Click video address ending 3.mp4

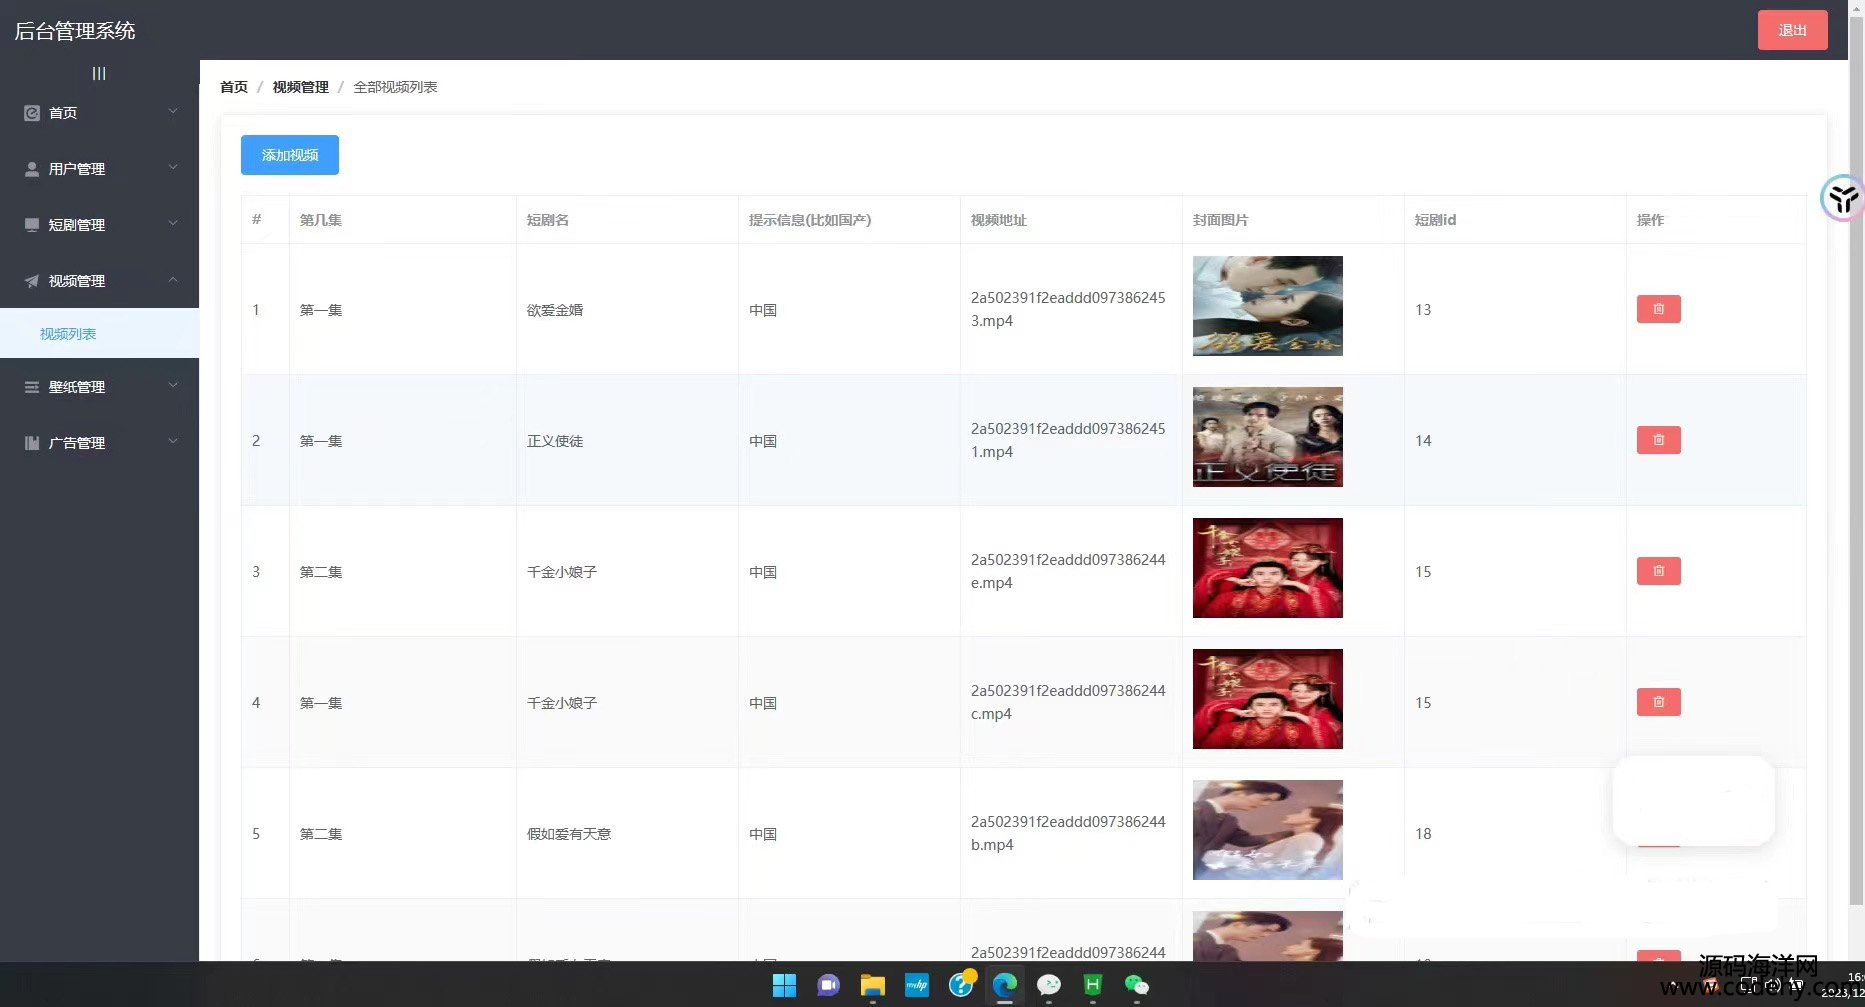(1068, 309)
